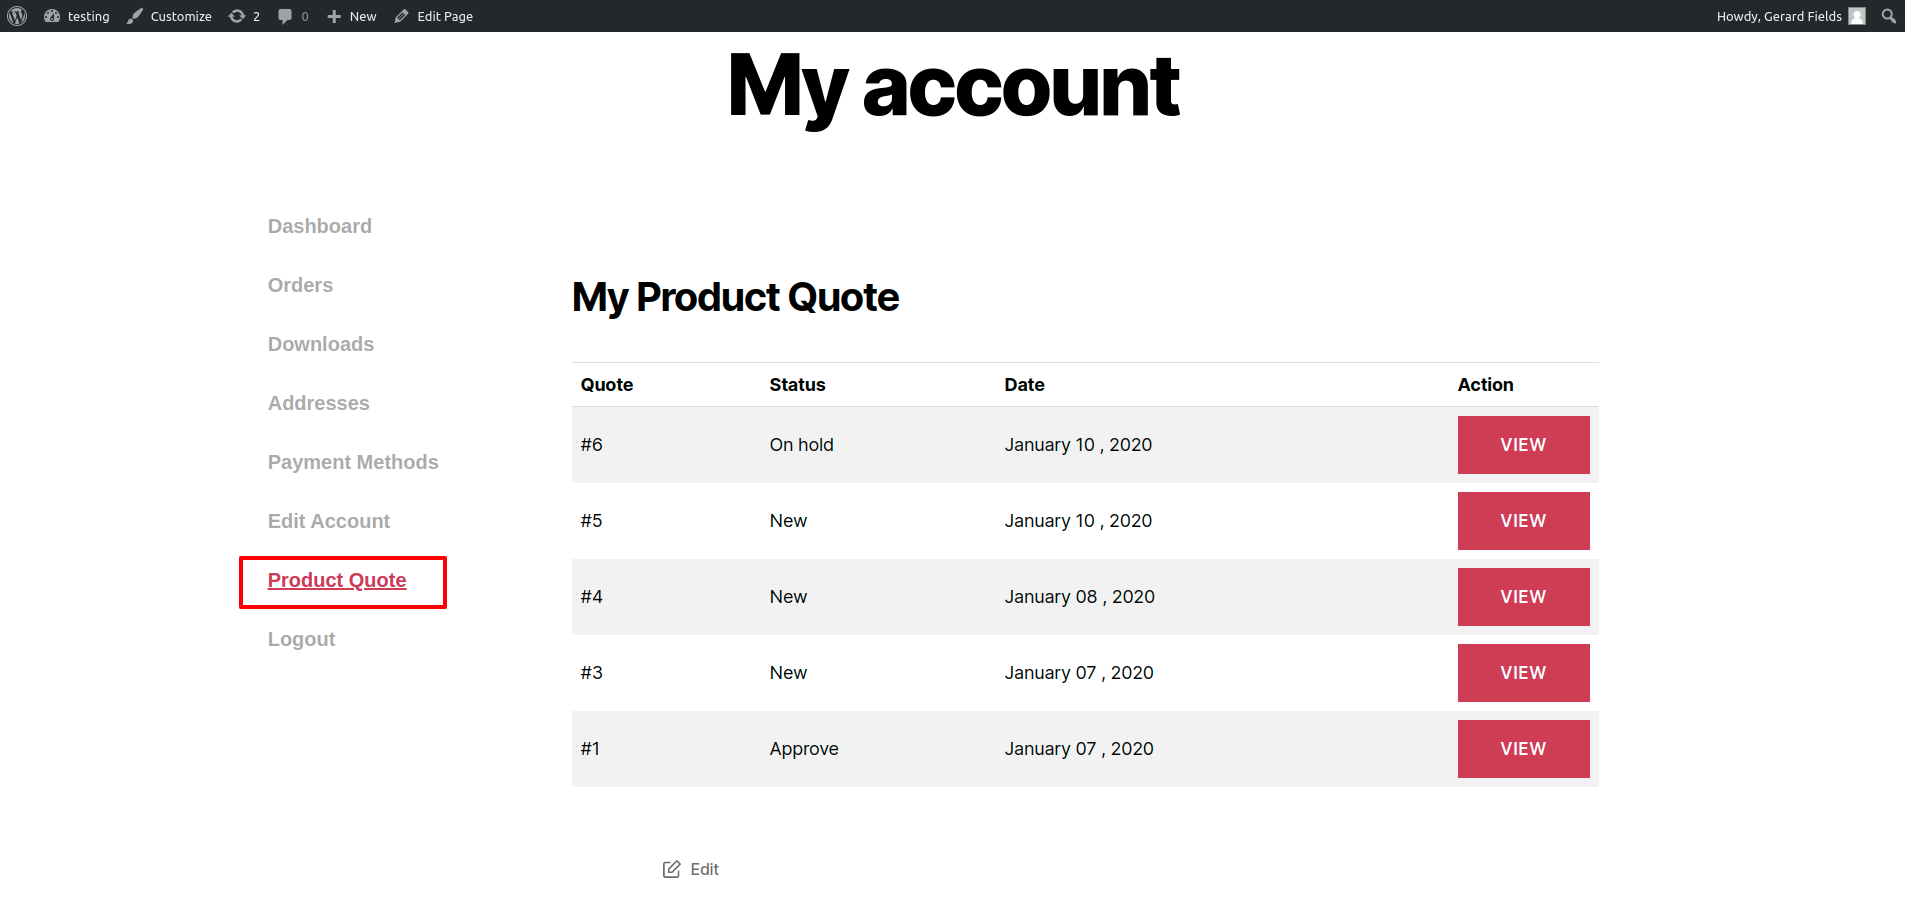View quote #6 that is on hold

point(1523,445)
